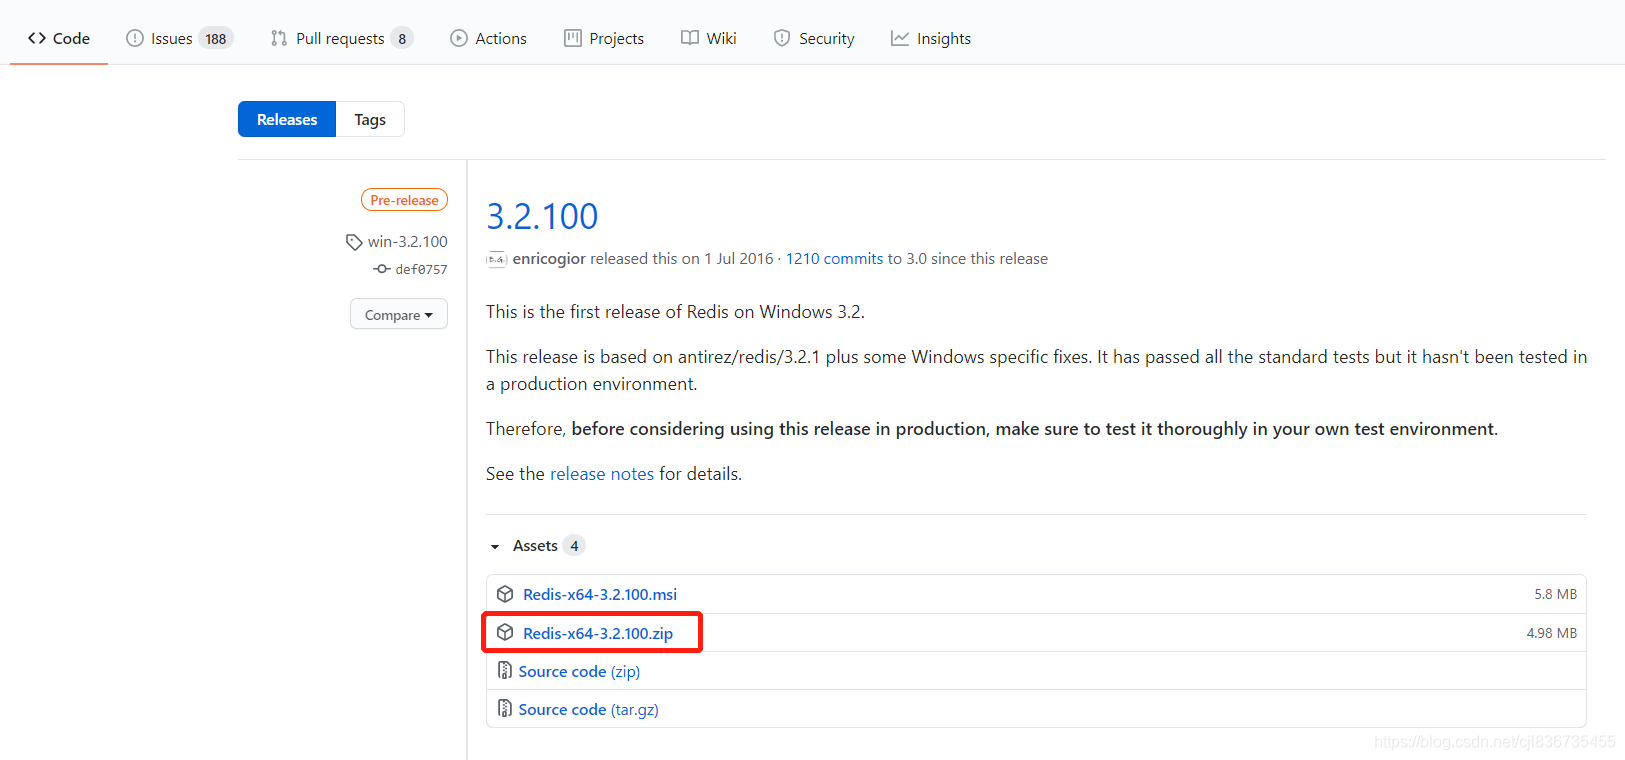Image resolution: width=1625 pixels, height=760 pixels.
Task: Open the Compare dropdown
Action: pos(399,315)
